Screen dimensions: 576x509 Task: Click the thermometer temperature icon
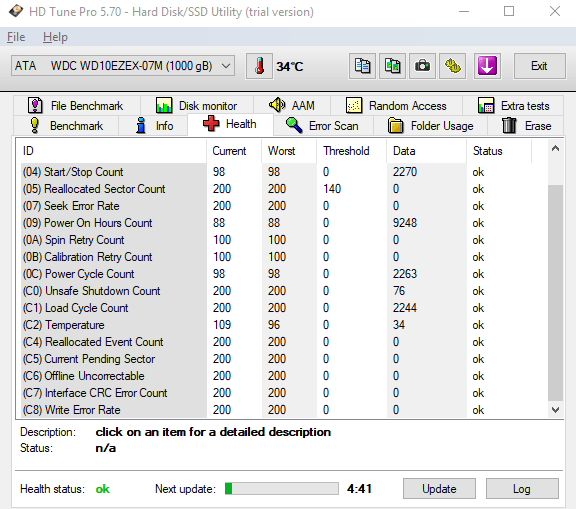click(x=259, y=66)
